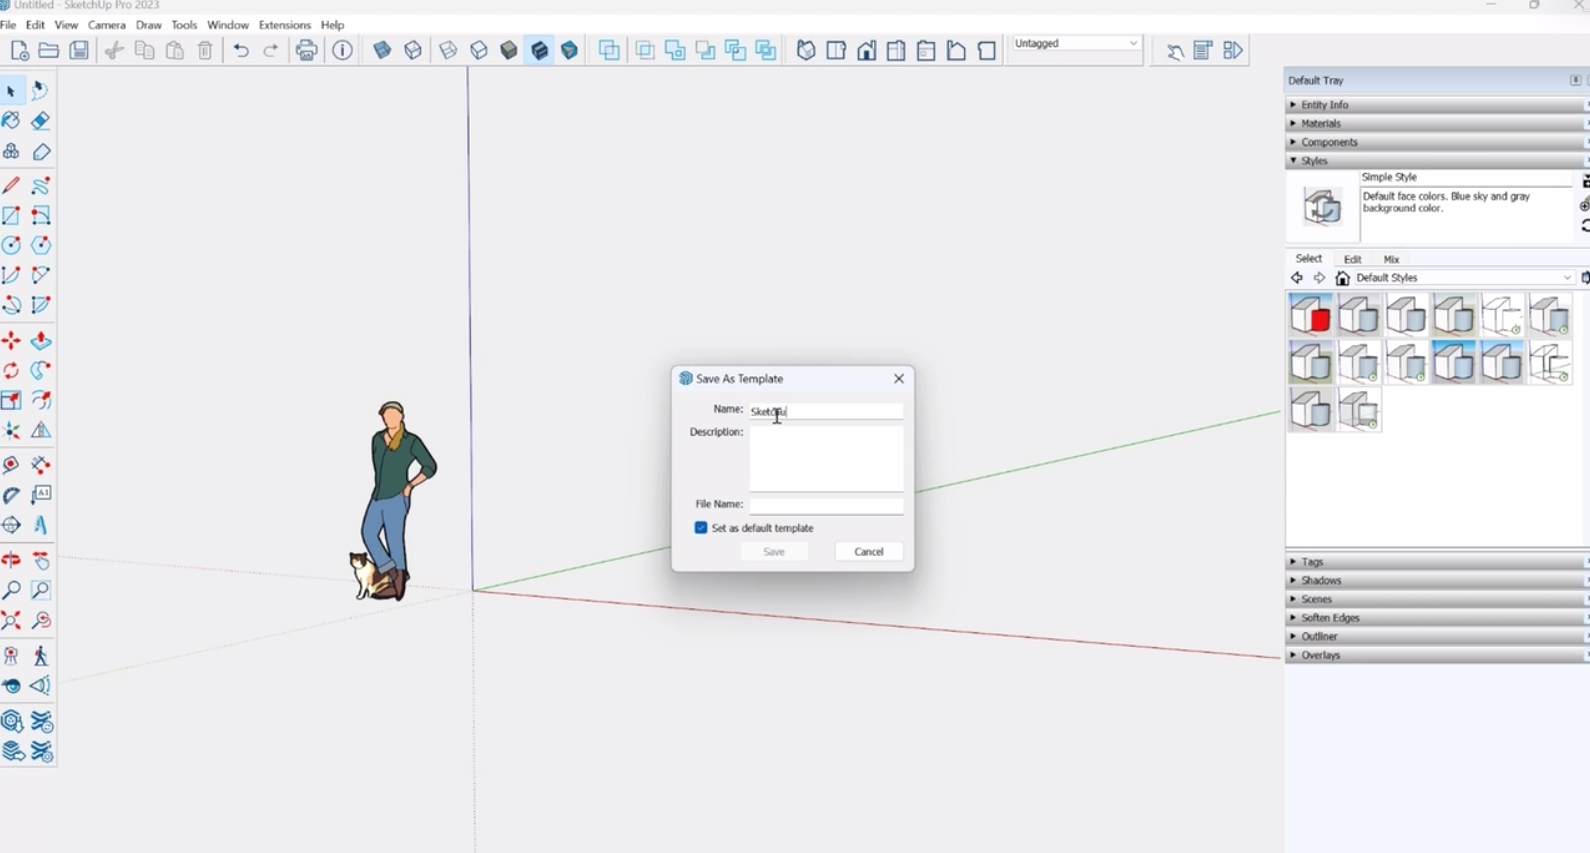Uncheck Set as default template

(x=701, y=528)
